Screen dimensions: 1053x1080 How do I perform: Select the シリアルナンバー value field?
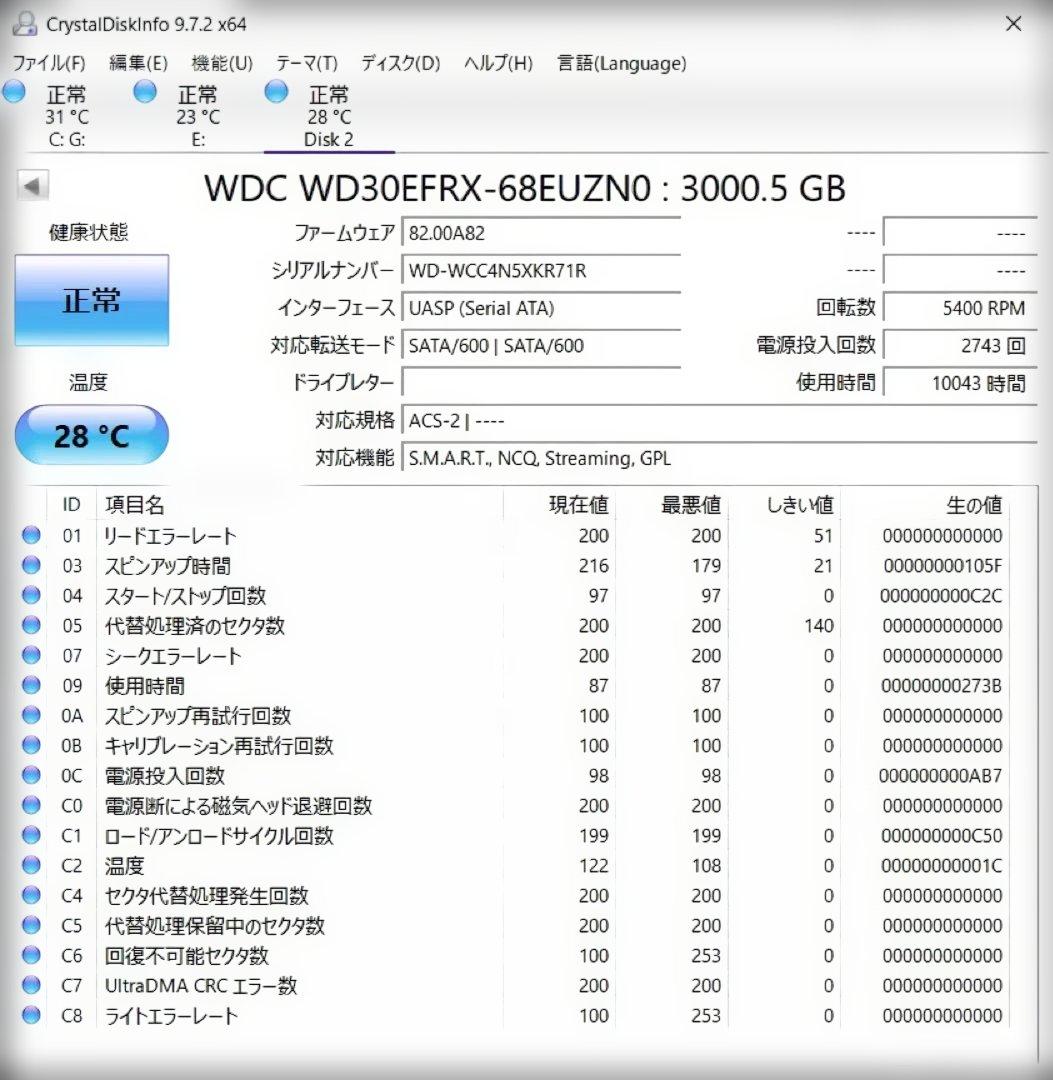click(540, 270)
